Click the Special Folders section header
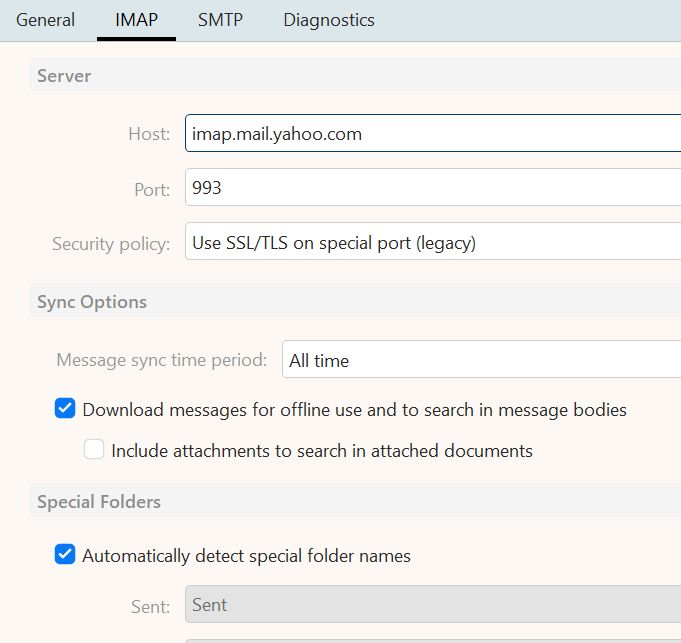681x643 pixels. (99, 502)
